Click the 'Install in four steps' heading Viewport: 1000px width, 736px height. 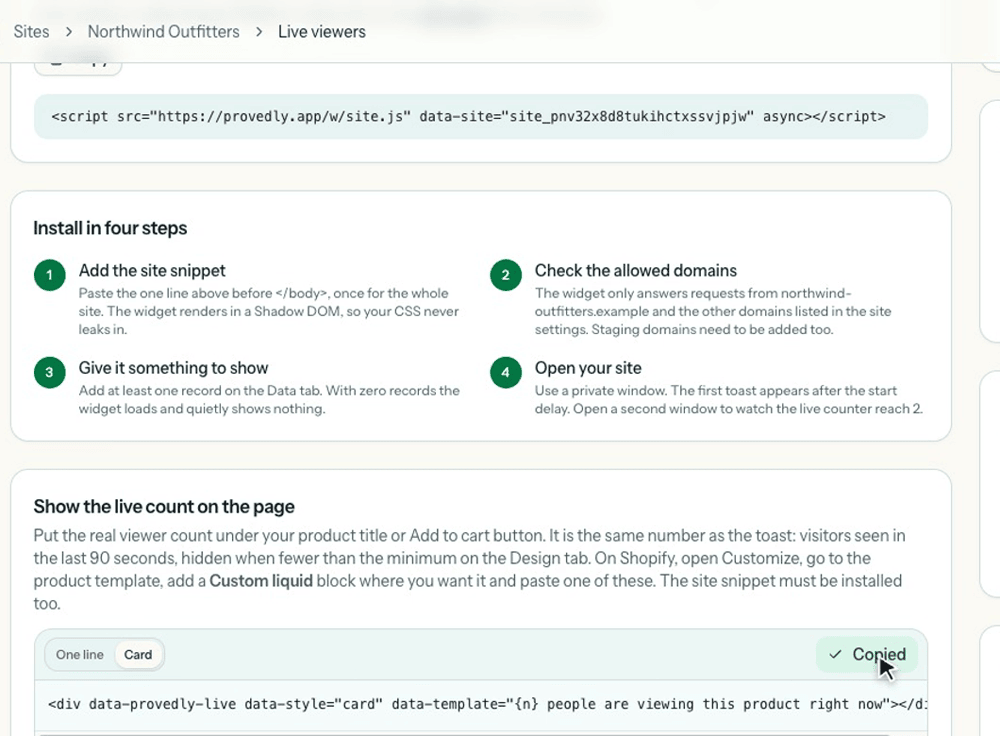110,228
